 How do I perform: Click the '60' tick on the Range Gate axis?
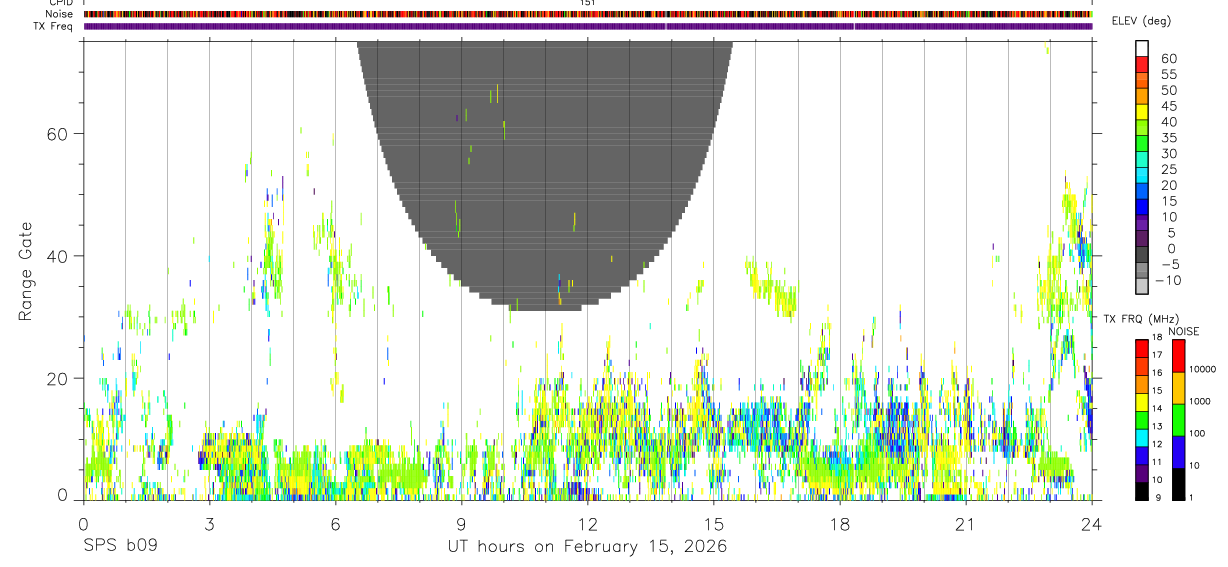56,134
